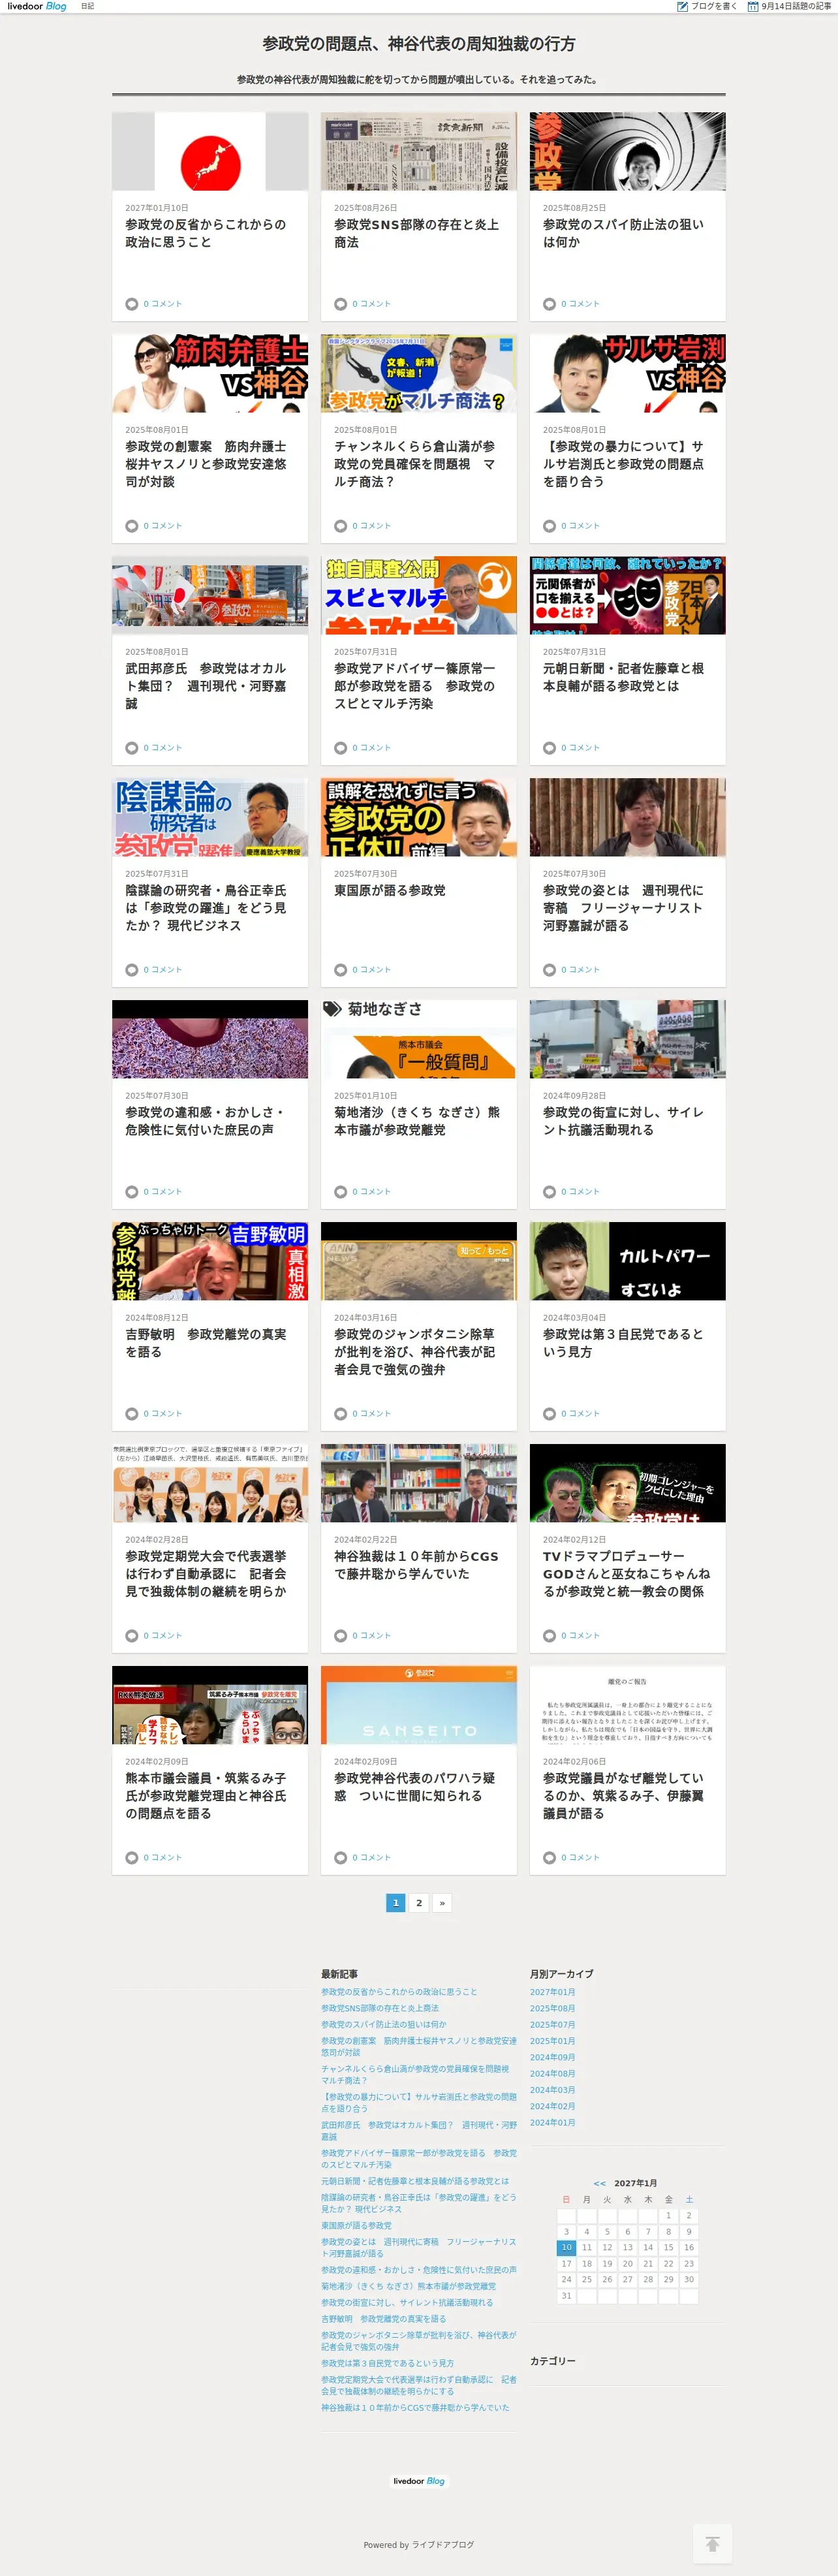Click comment bubble icon on the 菊地渚沙 熊本市議 post
This screenshot has height=2576, width=838.
pos(340,1192)
